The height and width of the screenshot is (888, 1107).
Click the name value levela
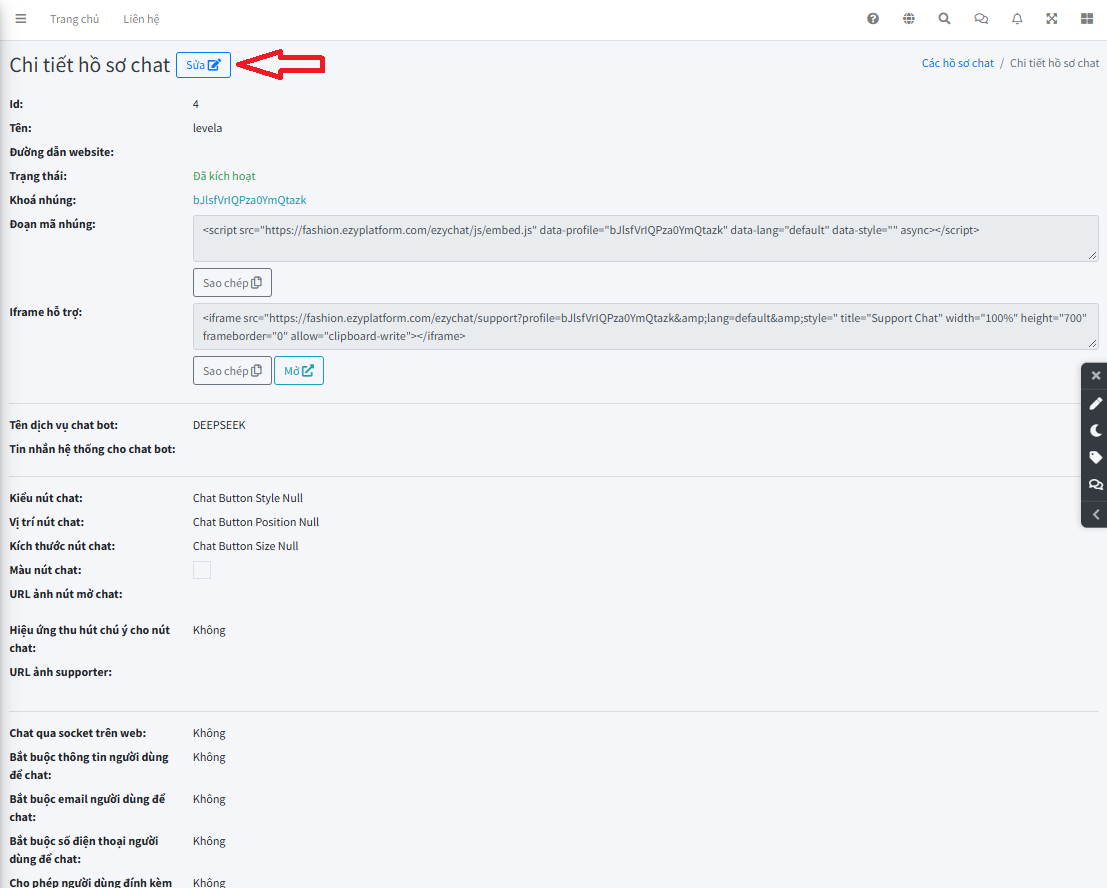pos(208,128)
